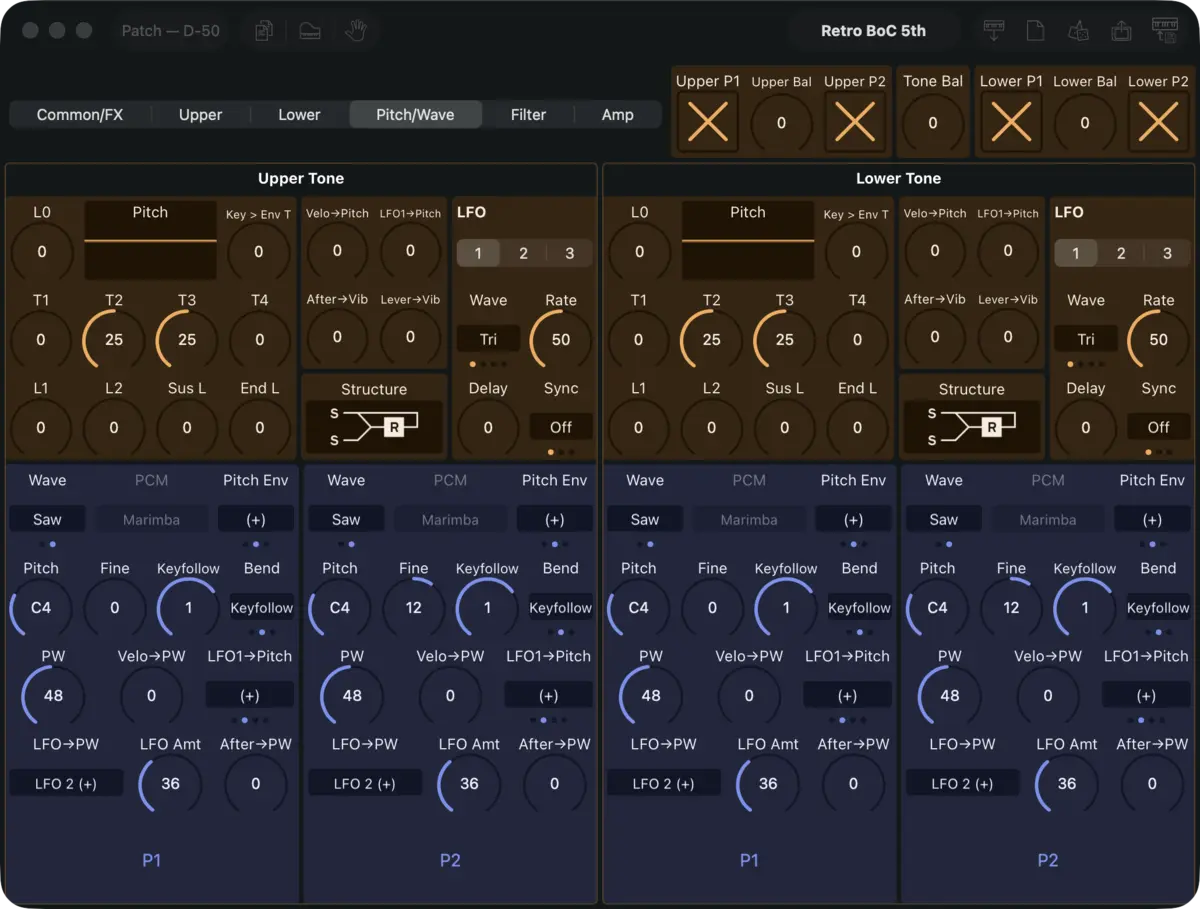The width and height of the screenshot is (1200, 909).
Task: Click the Lower Tone P2 Pitch Env (+) button
Action: [1152, 519]
